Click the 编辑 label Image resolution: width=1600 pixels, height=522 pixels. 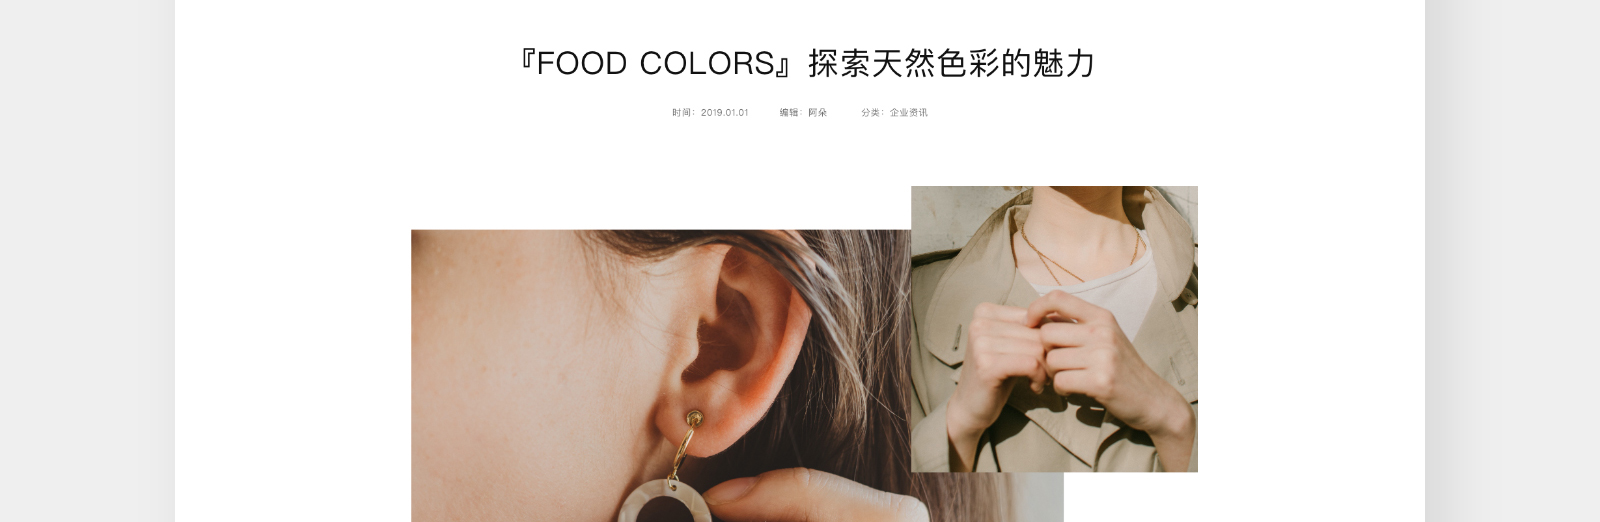[x=790, y=113]
